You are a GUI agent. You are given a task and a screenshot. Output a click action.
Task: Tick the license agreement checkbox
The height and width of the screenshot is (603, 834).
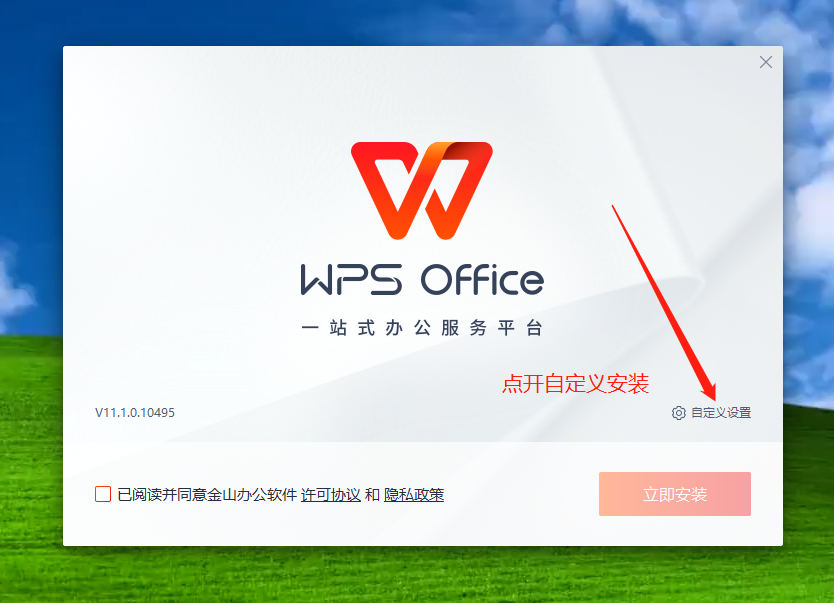(103, 494)
